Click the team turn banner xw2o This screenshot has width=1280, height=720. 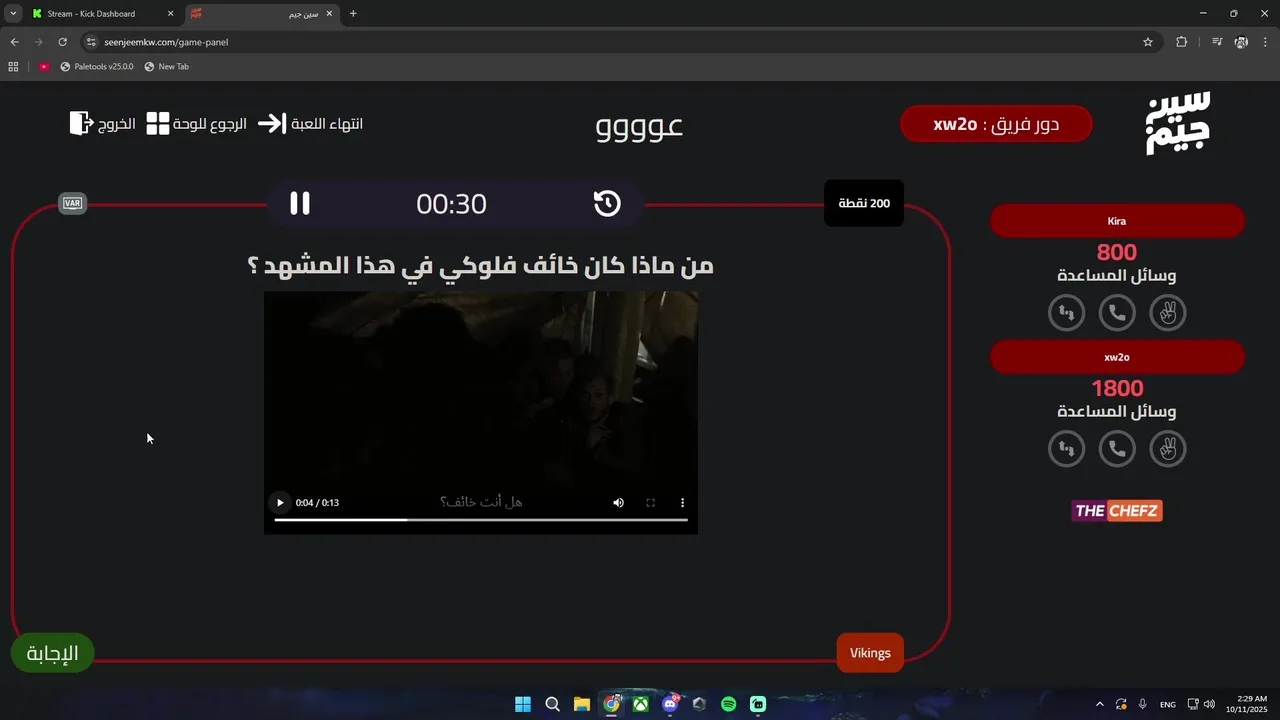click(x=996, y=124)
